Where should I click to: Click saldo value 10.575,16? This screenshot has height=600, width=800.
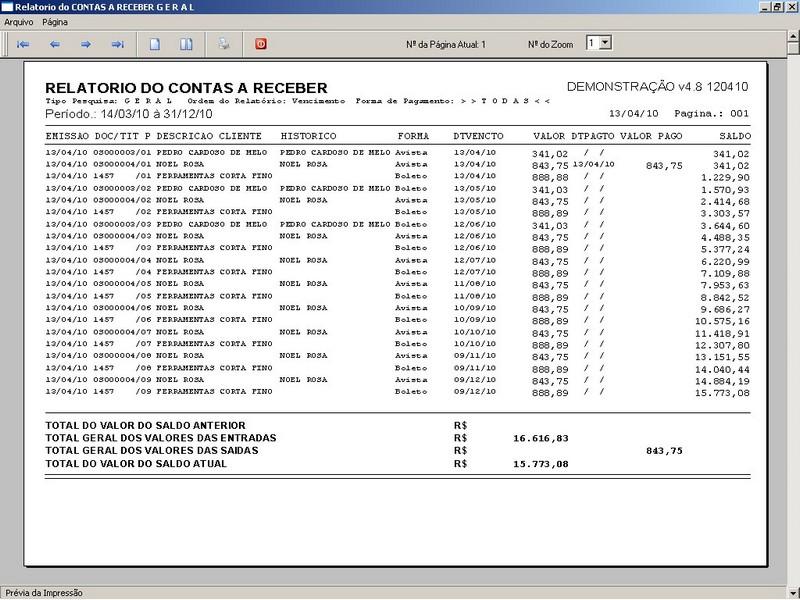tap(722, 321)
